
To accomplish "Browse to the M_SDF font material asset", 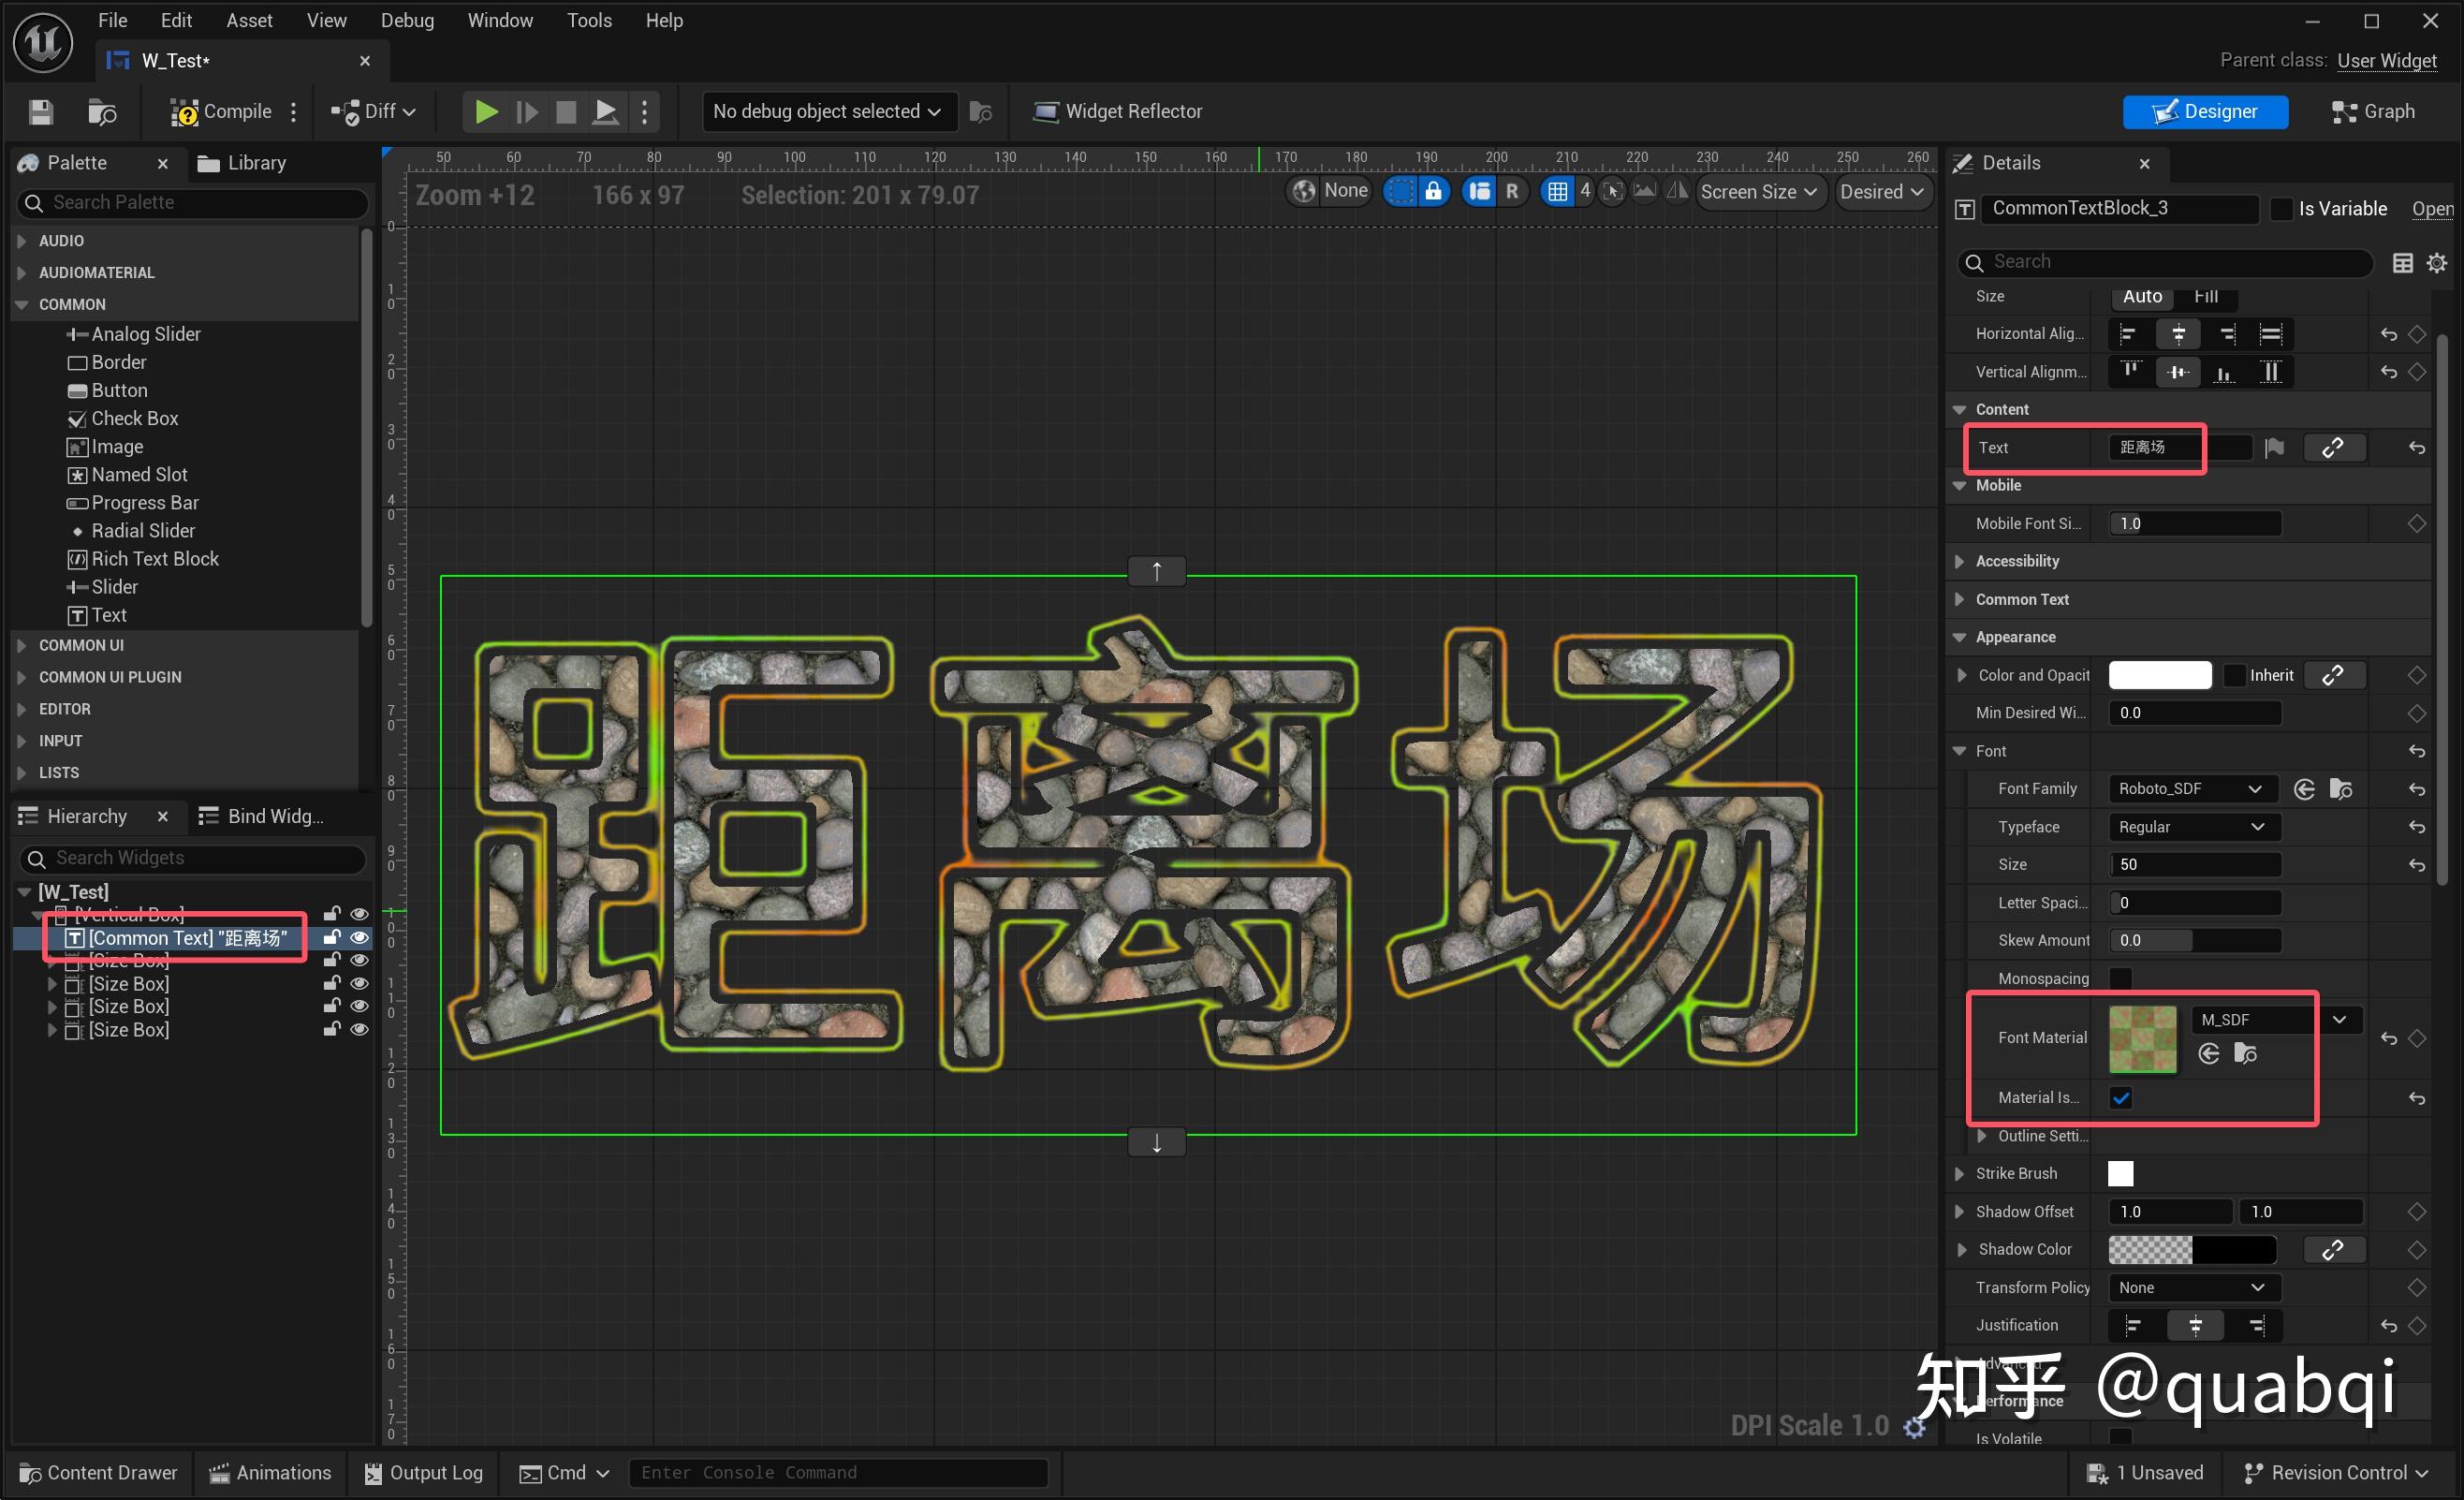I will (2245, 1053).
